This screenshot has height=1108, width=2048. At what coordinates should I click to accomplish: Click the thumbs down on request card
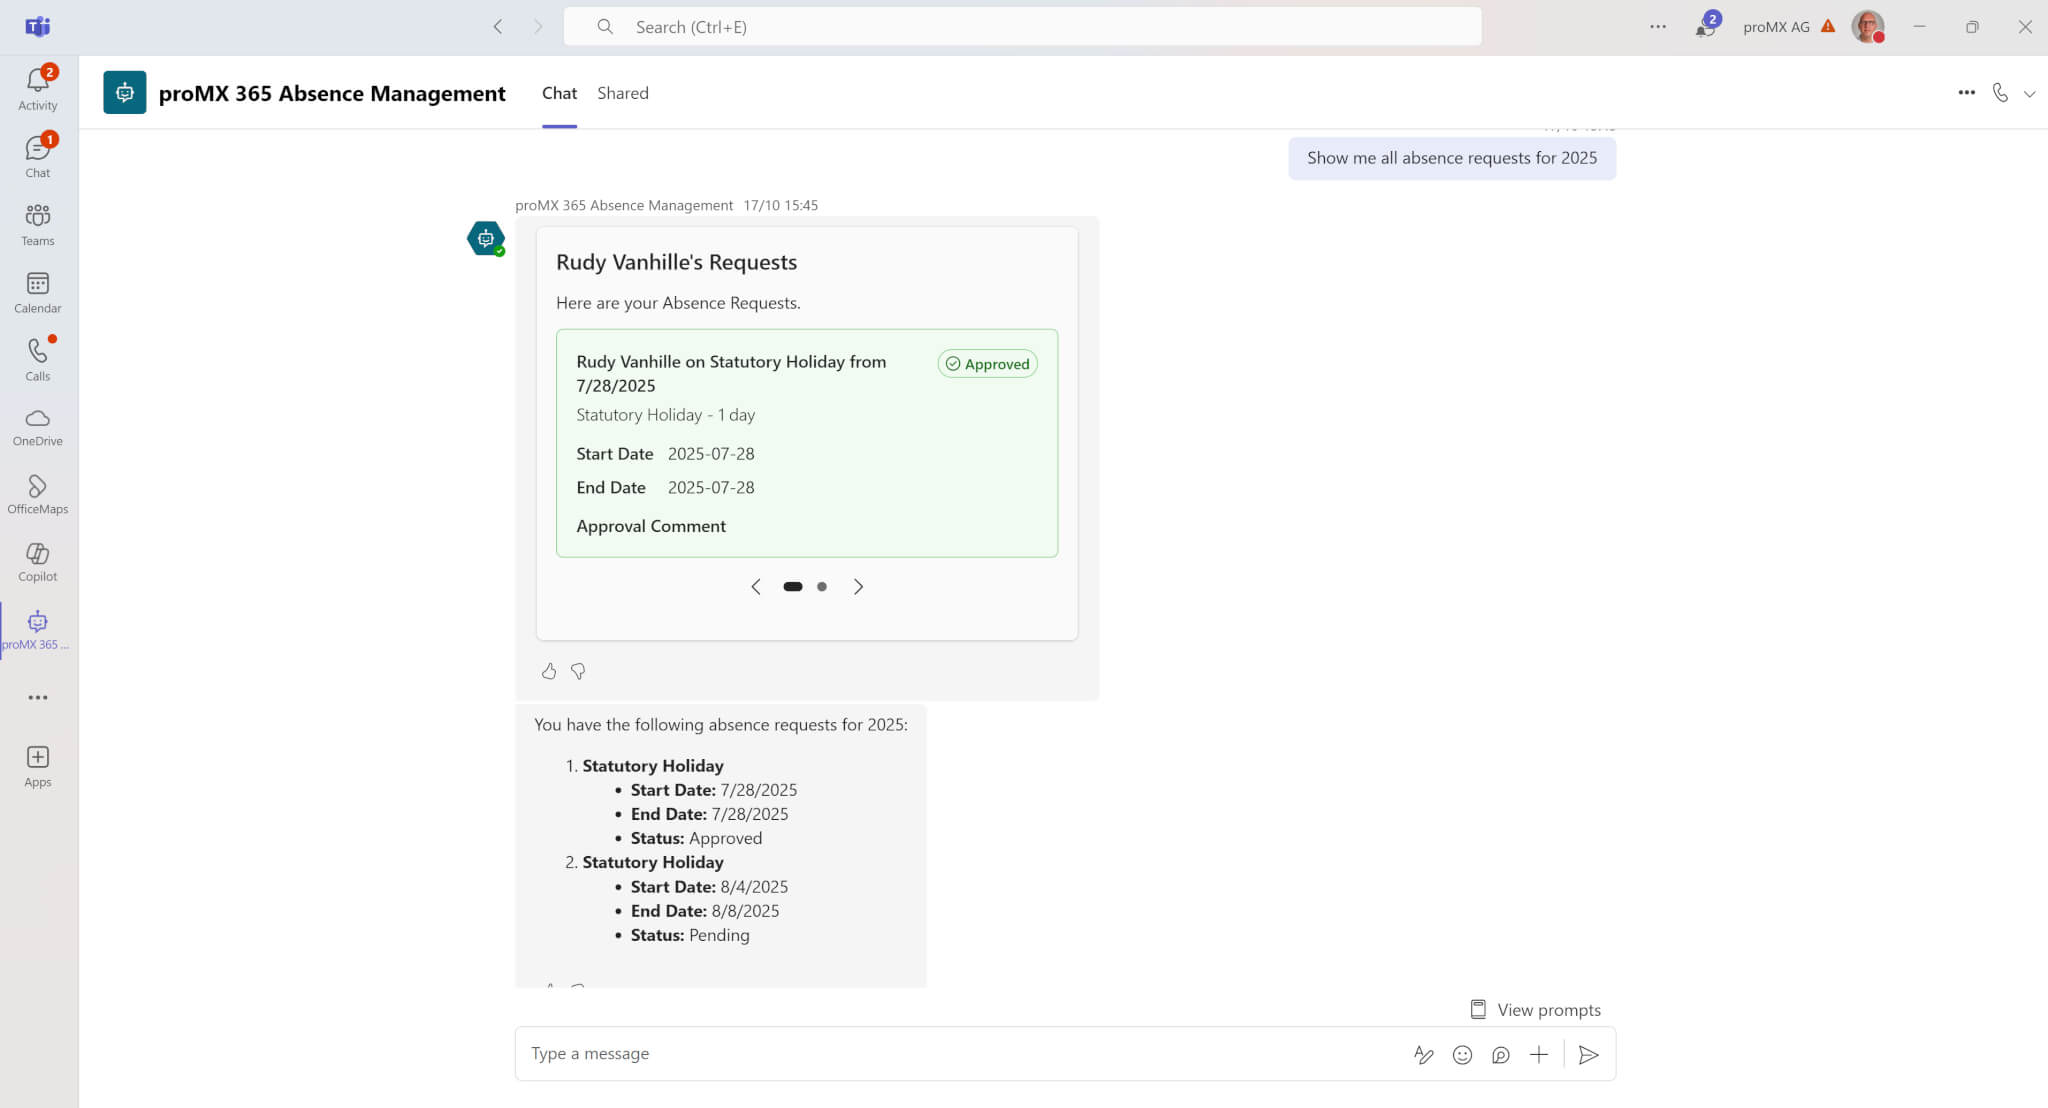point(578,671)
